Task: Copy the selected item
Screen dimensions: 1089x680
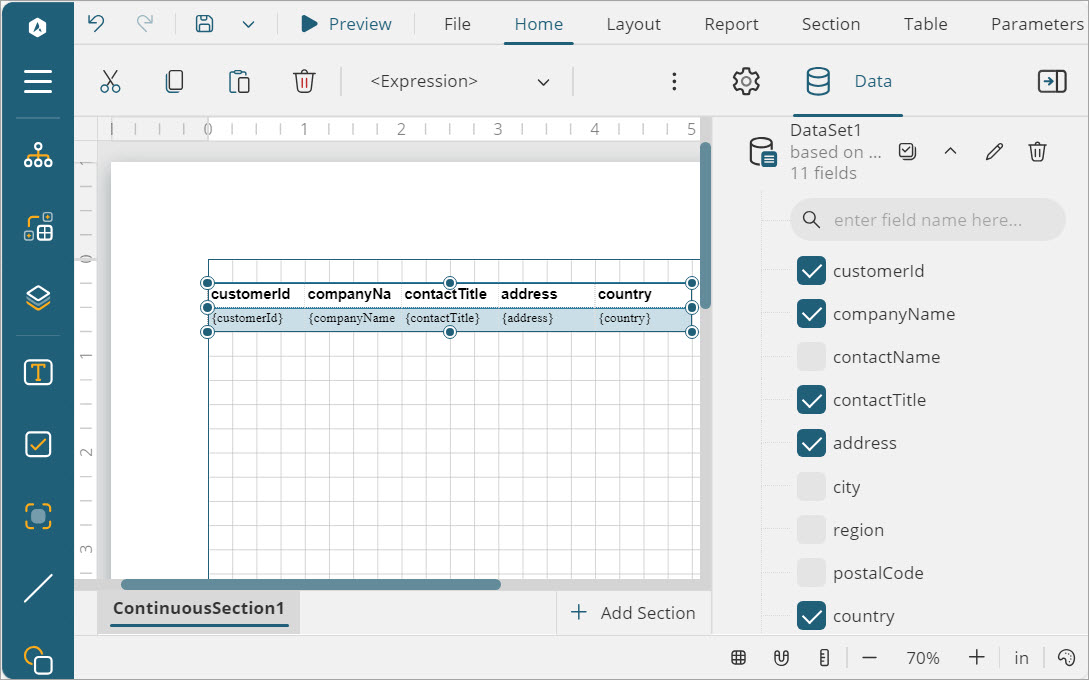Action: pos(174,81)
